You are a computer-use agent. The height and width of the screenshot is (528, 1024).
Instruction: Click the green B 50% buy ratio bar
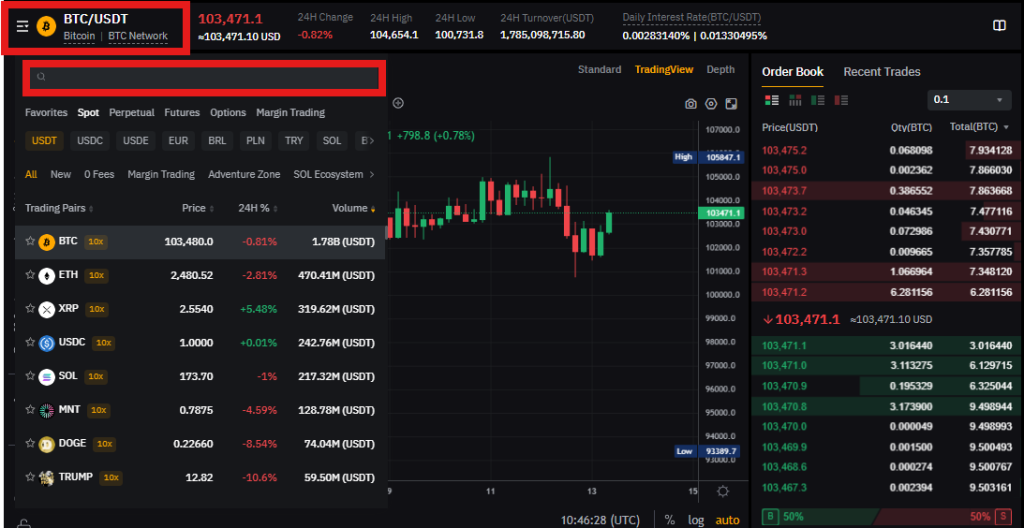tap(821, 516)
